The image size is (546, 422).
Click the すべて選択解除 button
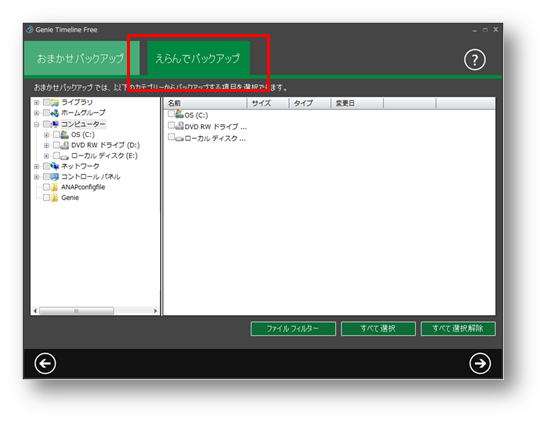pyautogui.click(x=458, y=328)
